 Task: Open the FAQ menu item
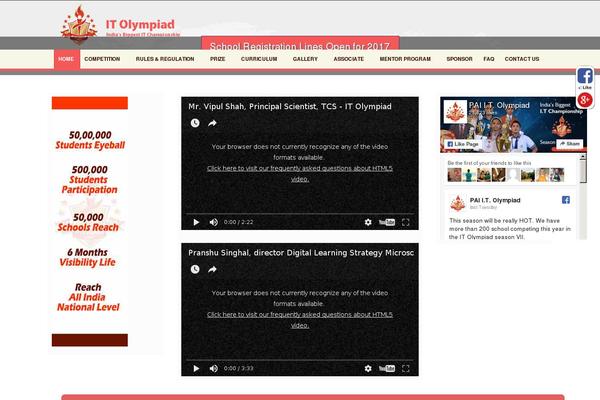pos(489,59)
